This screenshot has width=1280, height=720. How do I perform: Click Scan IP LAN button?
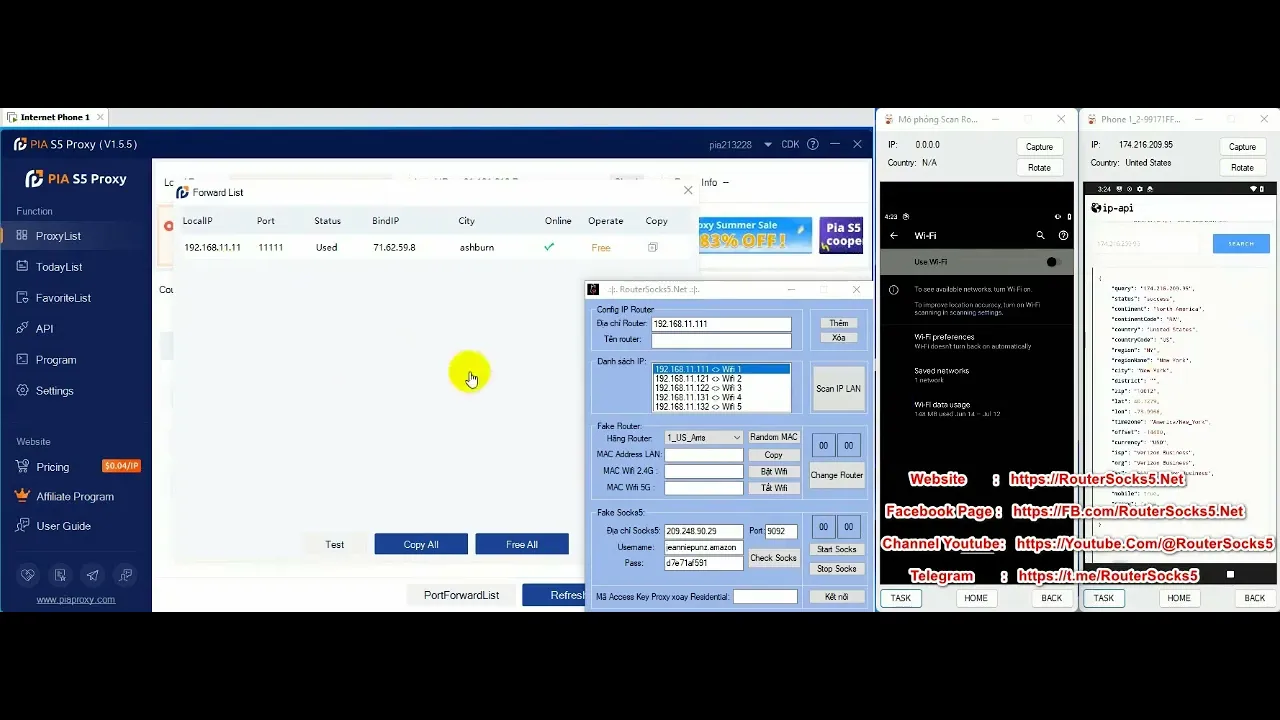[838, 389]
